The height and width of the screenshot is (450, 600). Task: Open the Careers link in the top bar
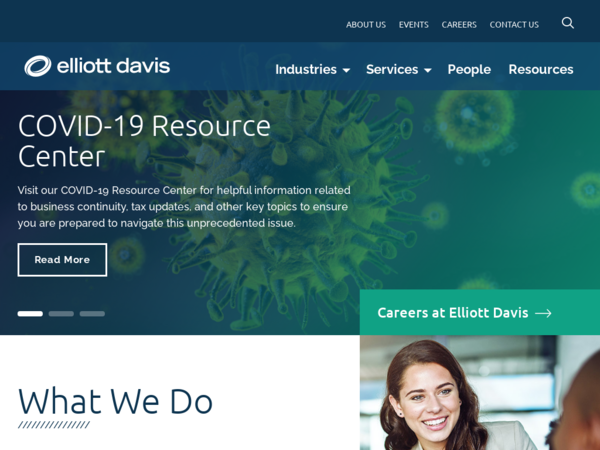[459, 25]
